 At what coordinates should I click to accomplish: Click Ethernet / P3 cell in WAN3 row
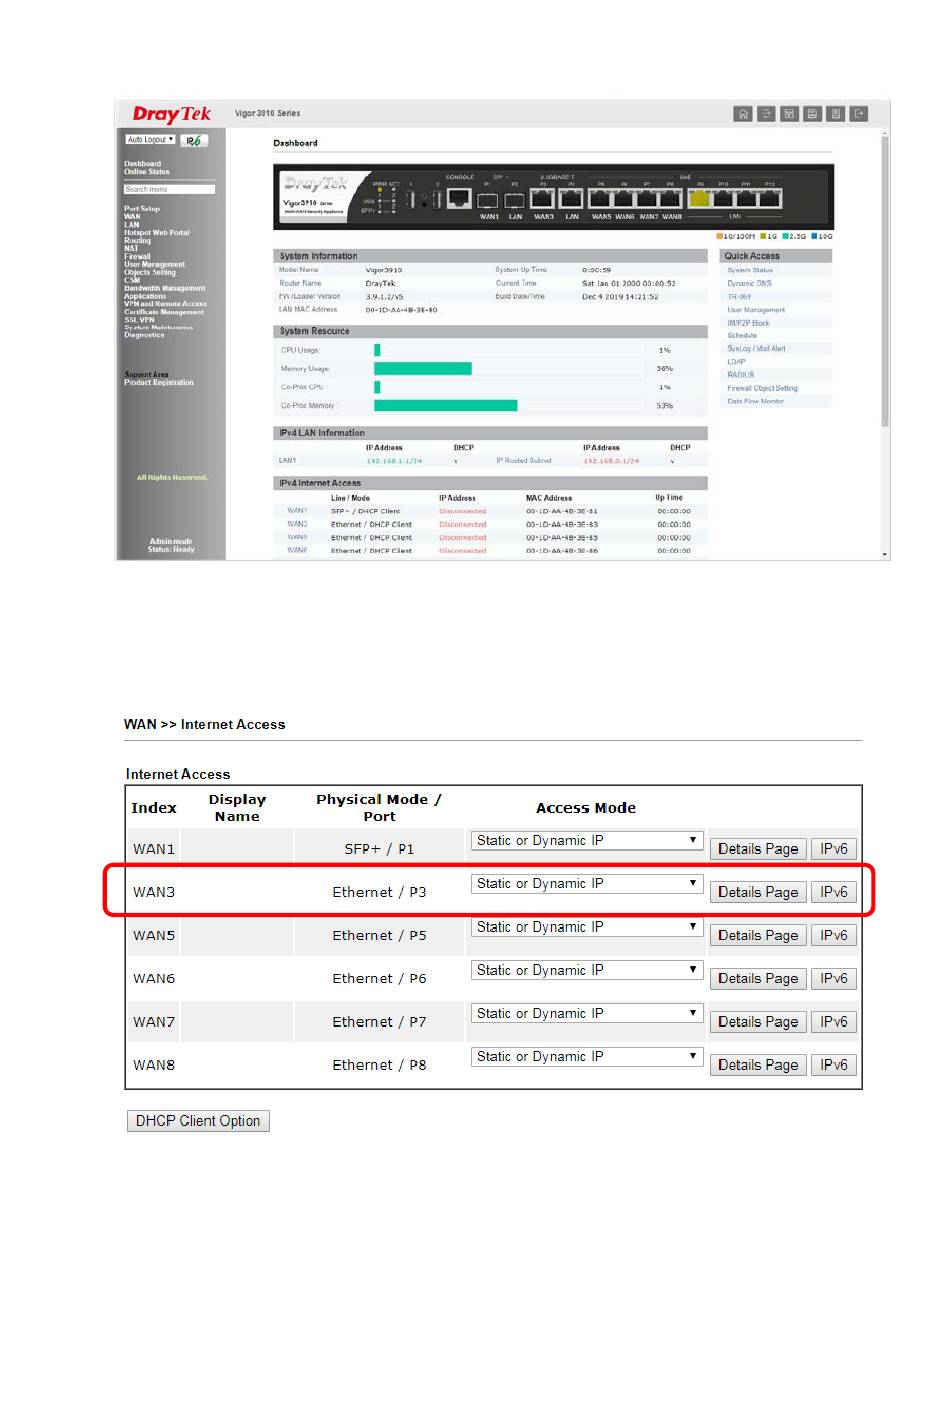coord(379,892)
